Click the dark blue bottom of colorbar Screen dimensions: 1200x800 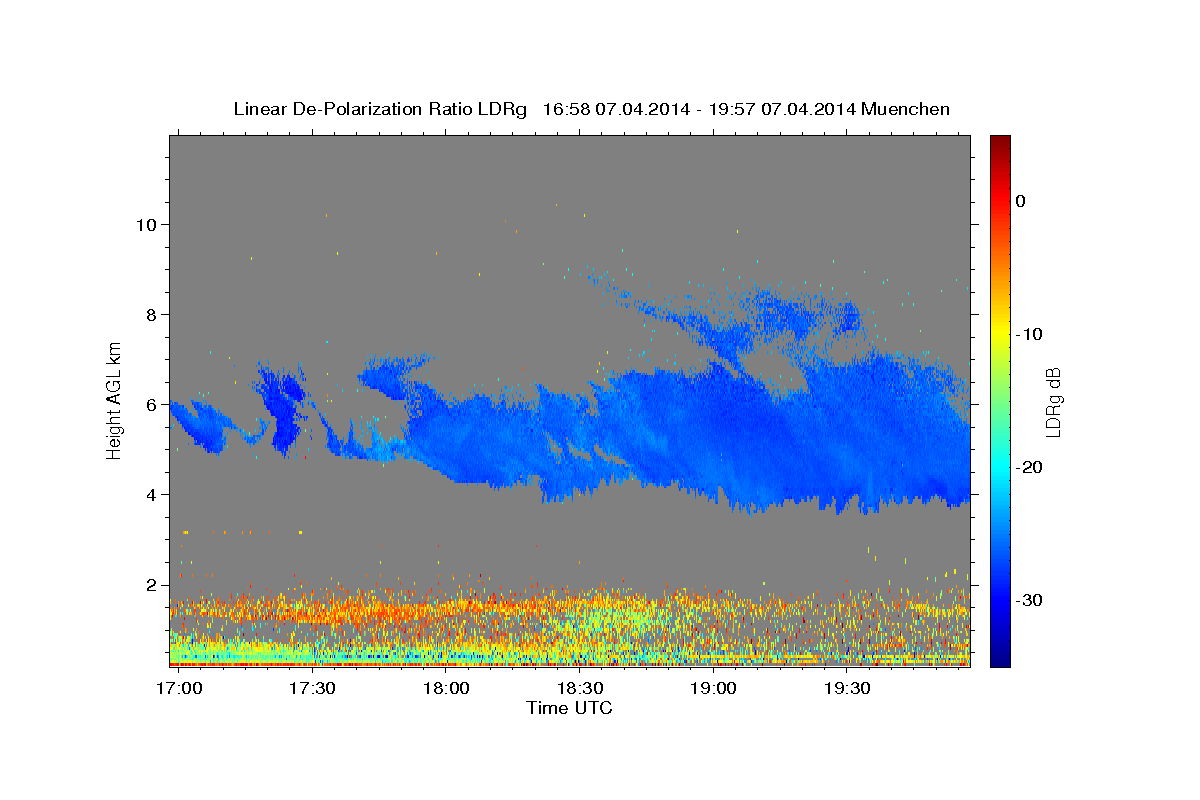coord(1000,655)
